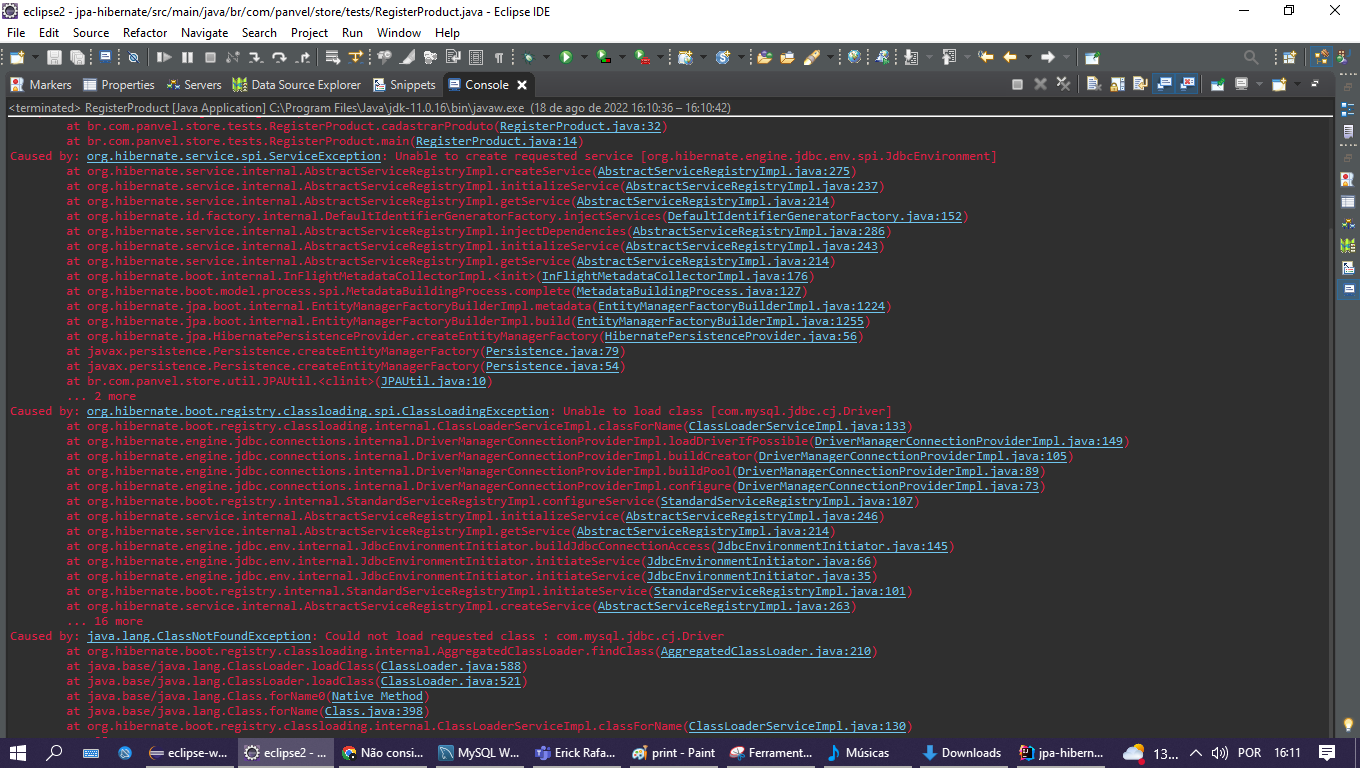This screenshot has height=768, width=1360.
Task: Open the JPAUtil.java:10 link
Action: [x=432, y=381]
